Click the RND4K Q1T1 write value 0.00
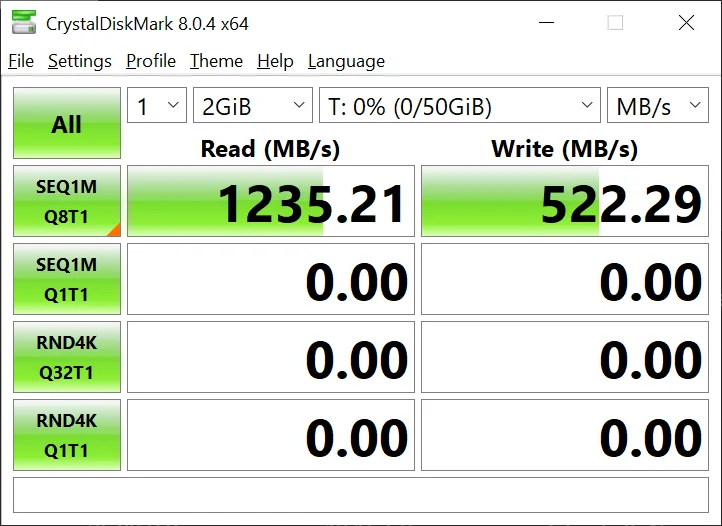 (565, 435)
